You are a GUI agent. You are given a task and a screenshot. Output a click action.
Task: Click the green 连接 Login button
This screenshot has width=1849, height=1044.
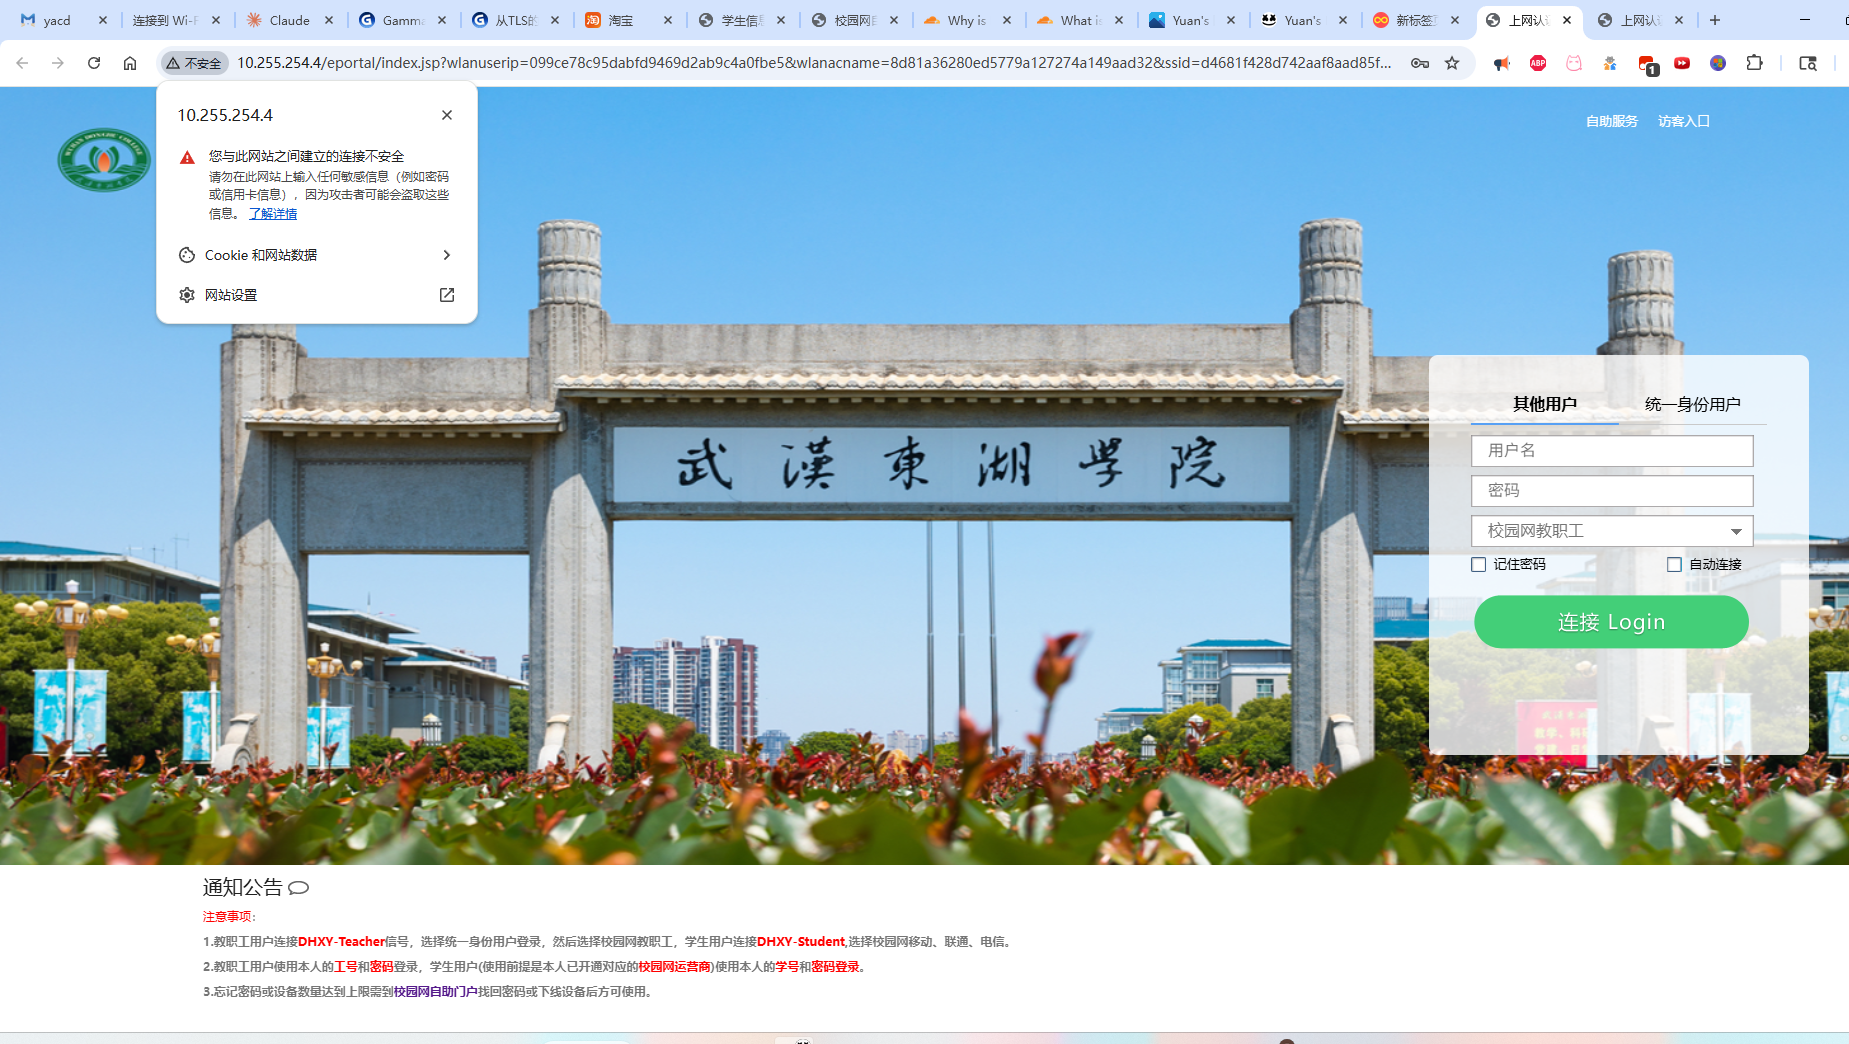(1611, 622)
